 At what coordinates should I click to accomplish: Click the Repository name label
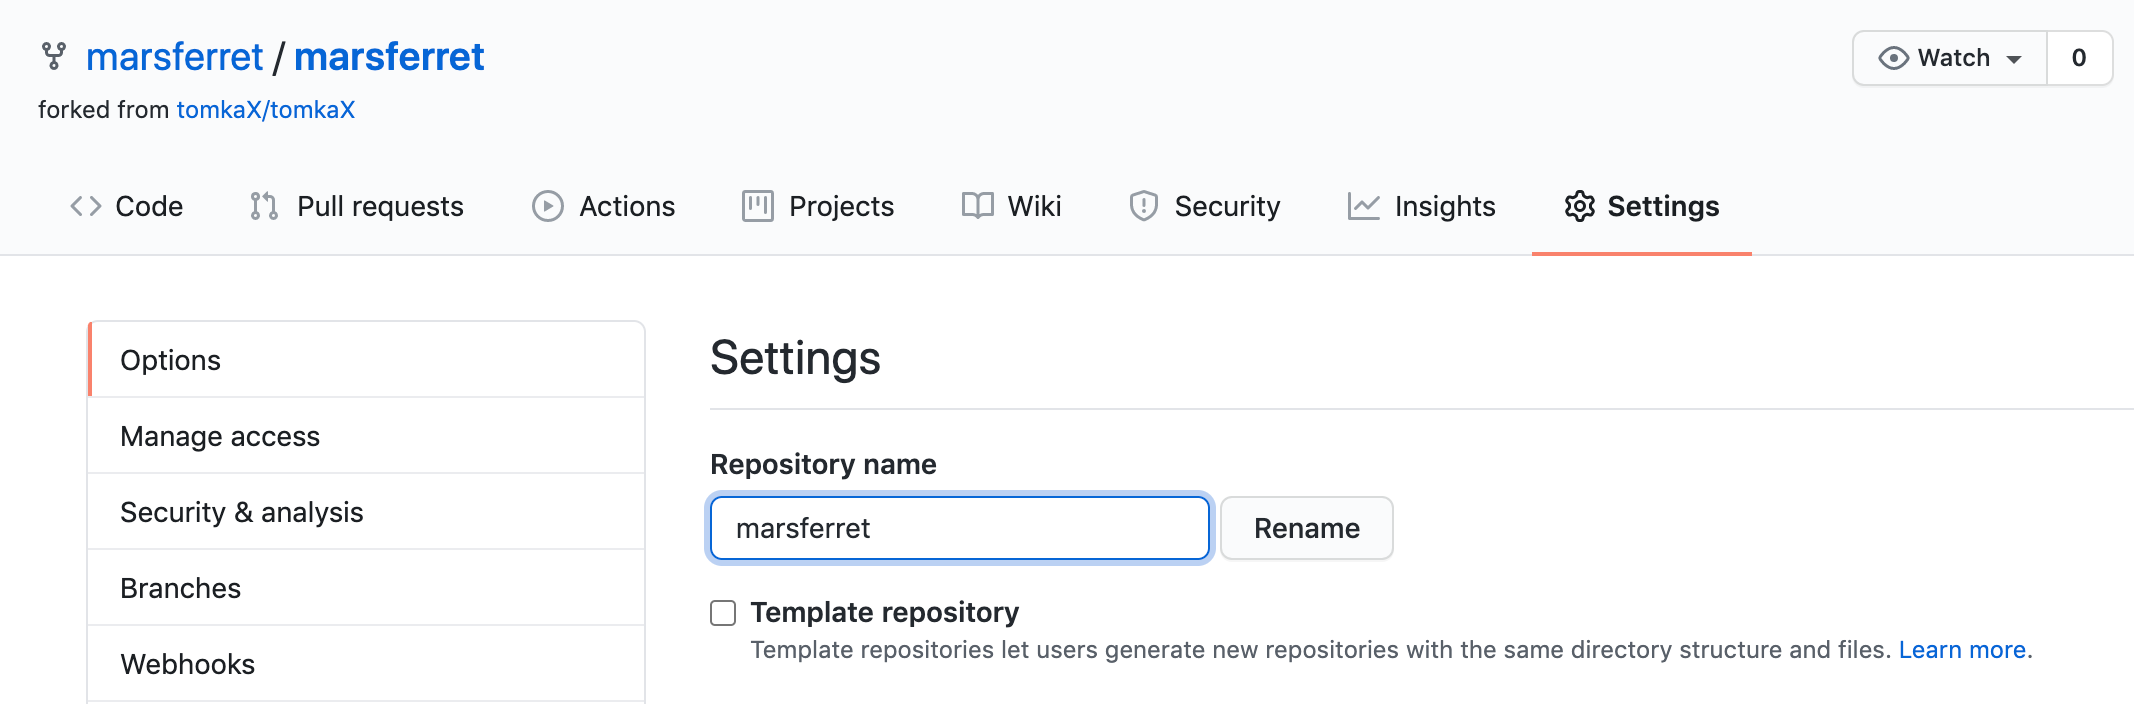(823, 464)
